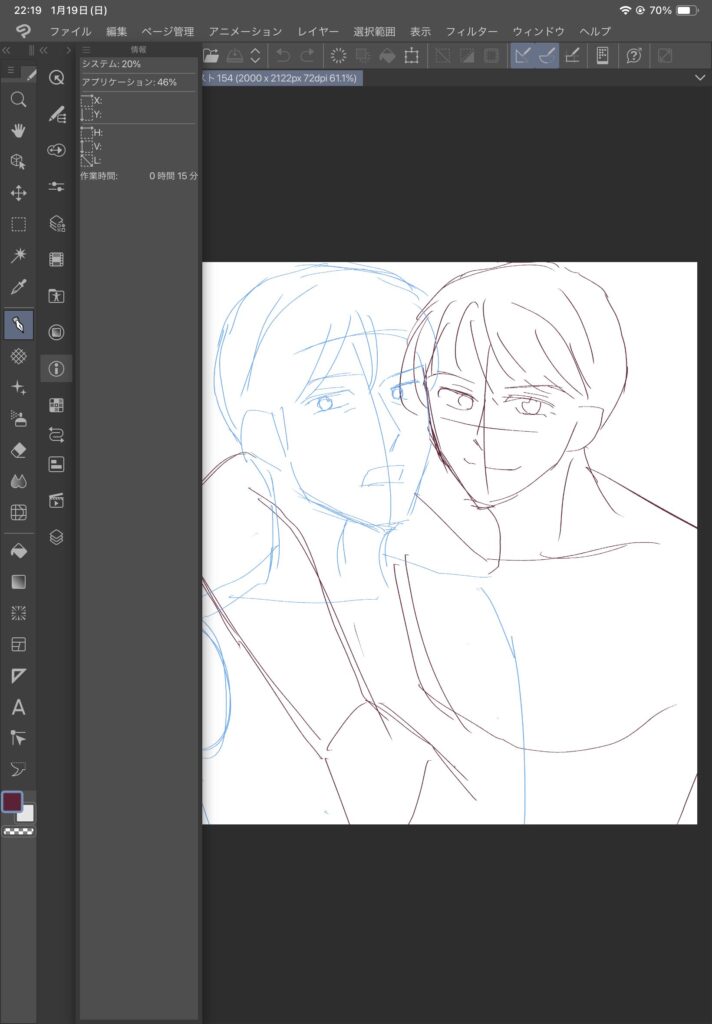Viewport: 712px width, 1024px height.
Task: Collapse the tool palette double-chevron
Action: click(x=7, y=50)
